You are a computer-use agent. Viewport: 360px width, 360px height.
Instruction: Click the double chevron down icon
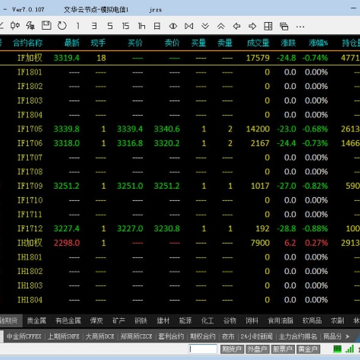[x=205, y=26]
